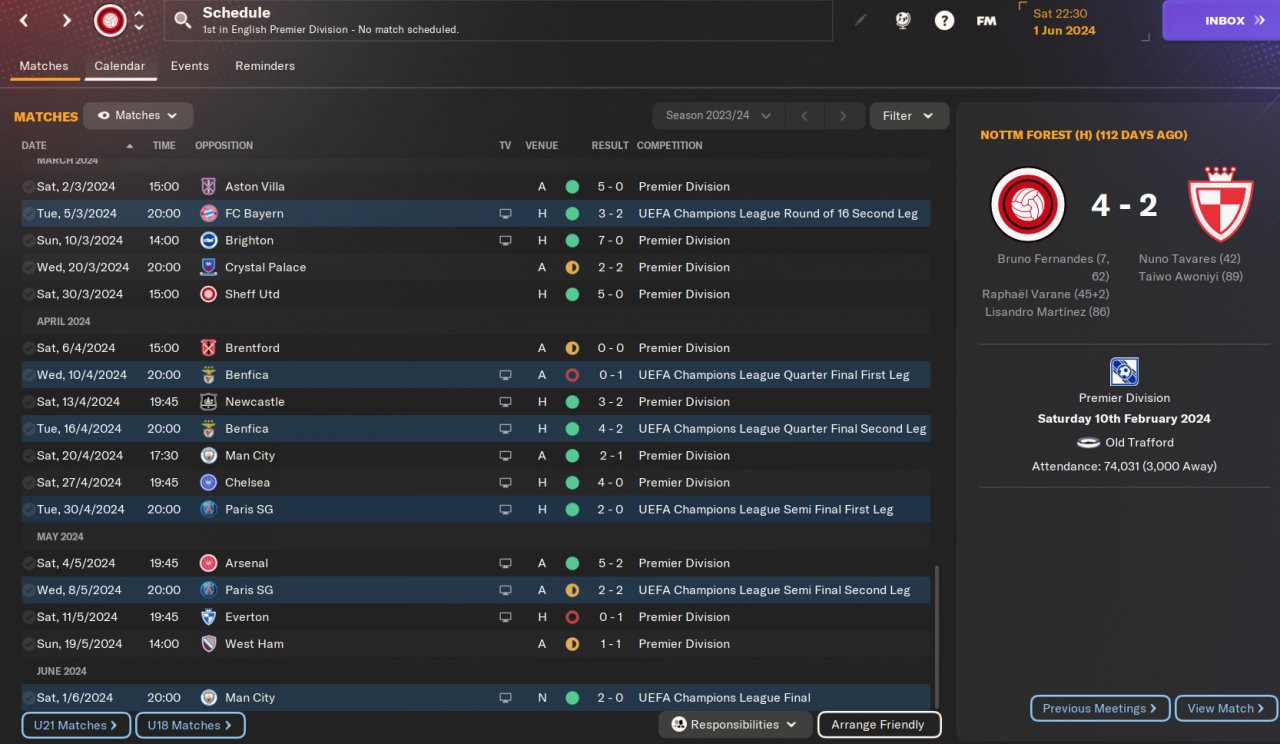Click the Competition column header
The width and height of the screenshot is (1280, 744).
[670, 146]
